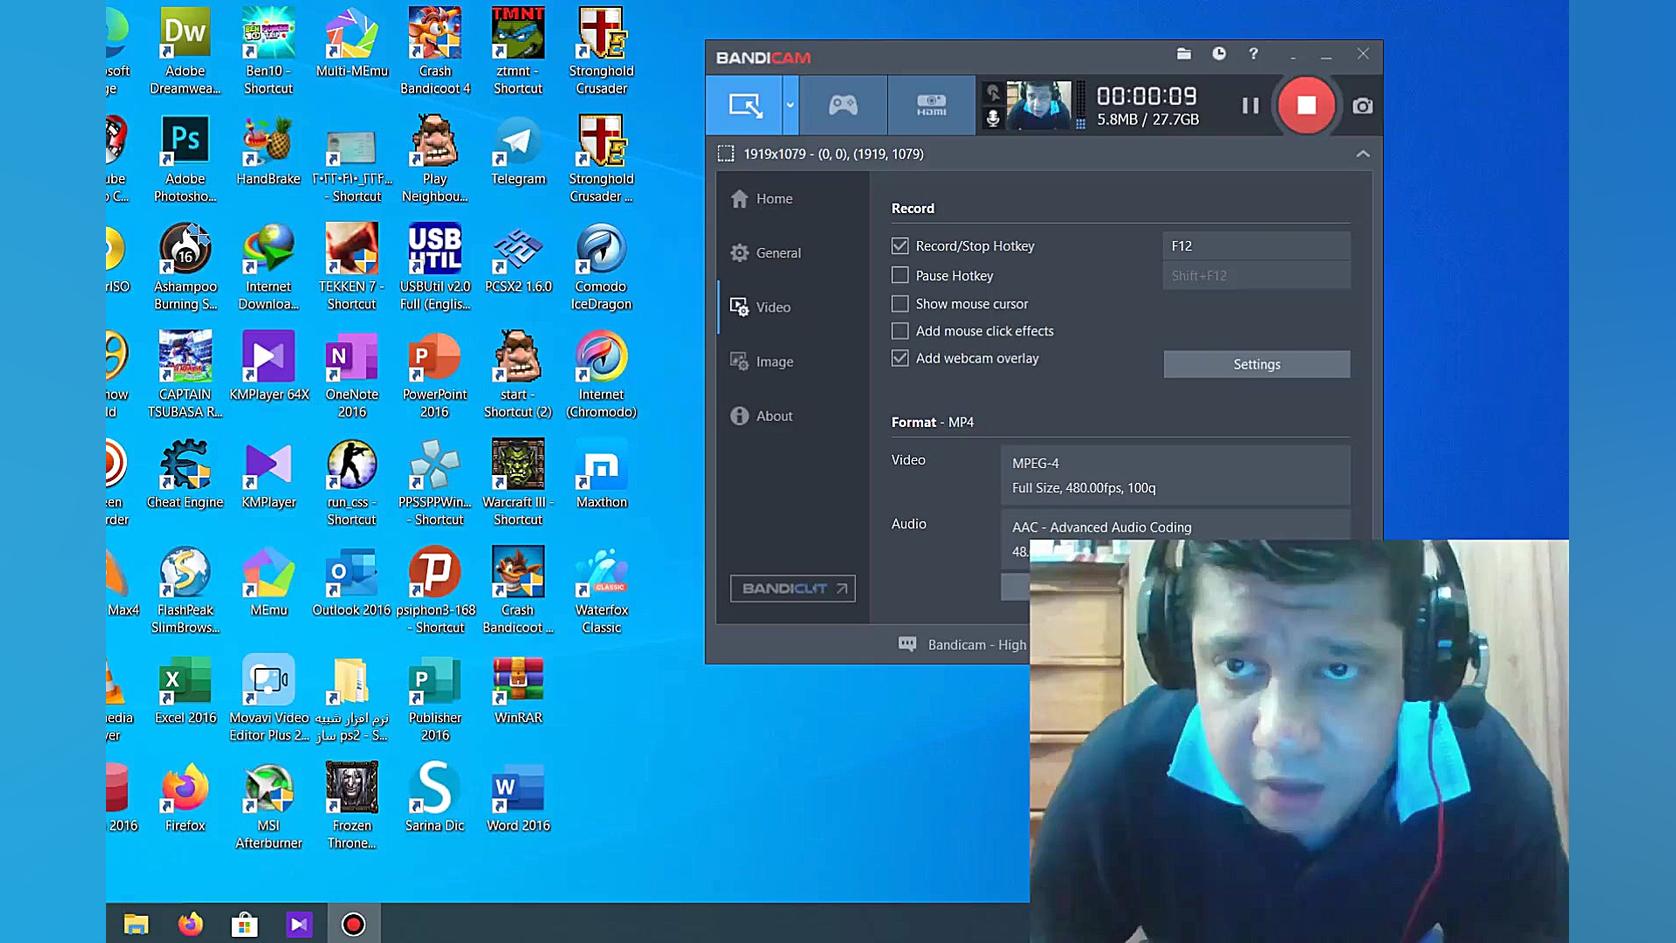
Task: Select the Movavi Video Editor Plus icon
Action: click(x=268, y=698)
